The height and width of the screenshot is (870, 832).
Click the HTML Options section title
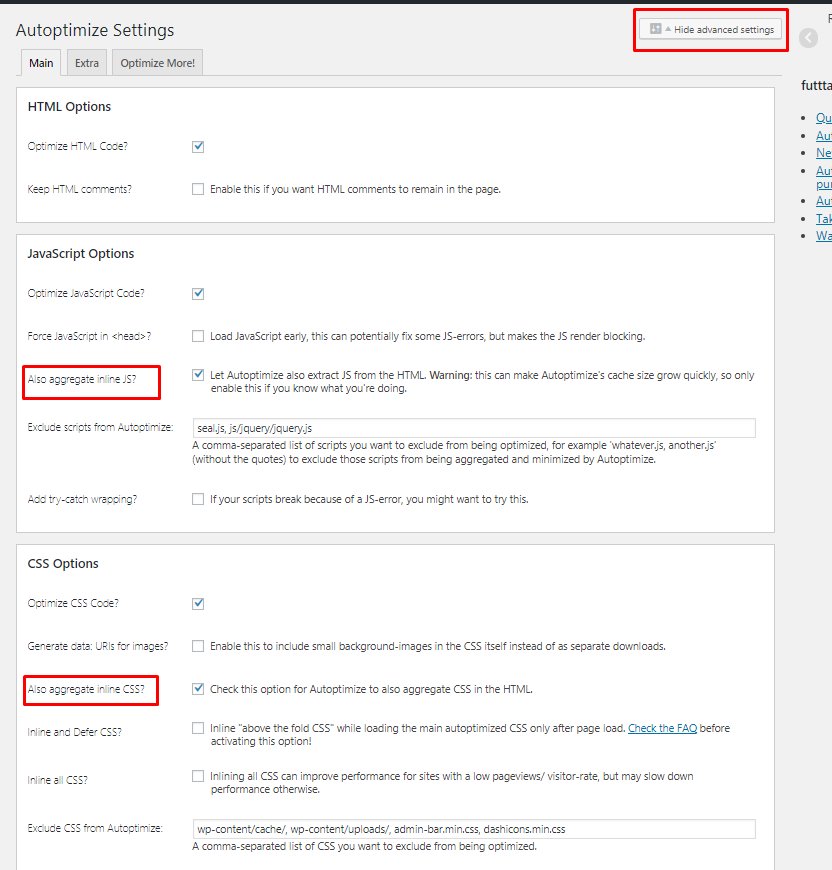coord(69,107)
